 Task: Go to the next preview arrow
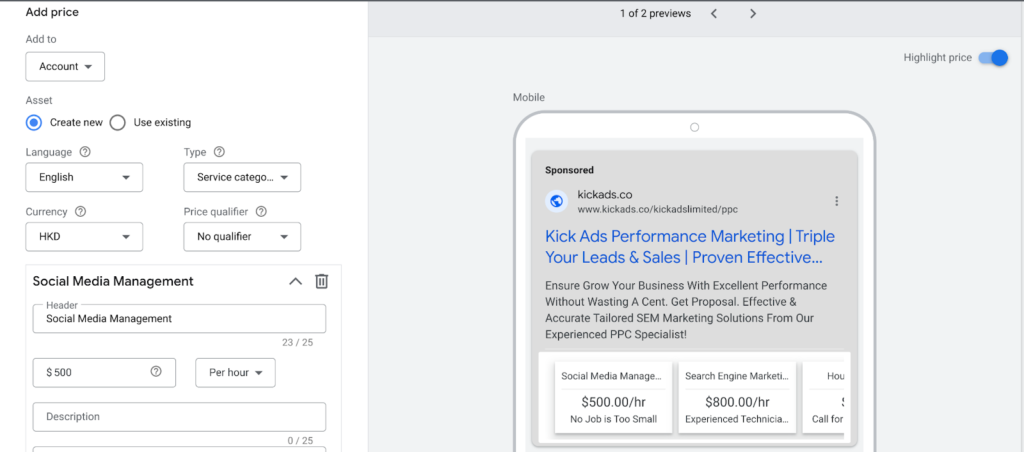(x=753, y=14)
